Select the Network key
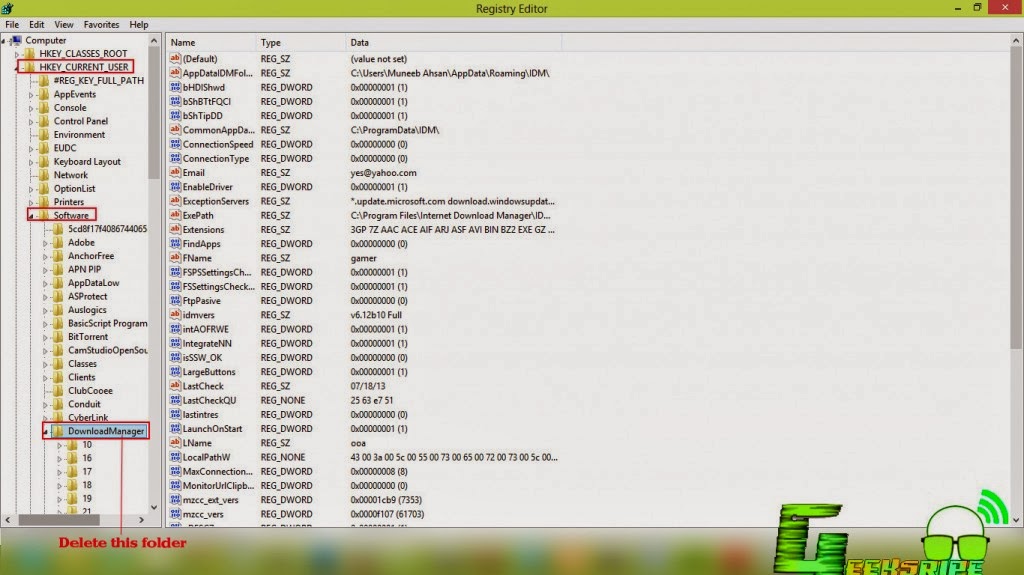The height and width of the screenshot is (575, 1024). (x=71, y=175)
